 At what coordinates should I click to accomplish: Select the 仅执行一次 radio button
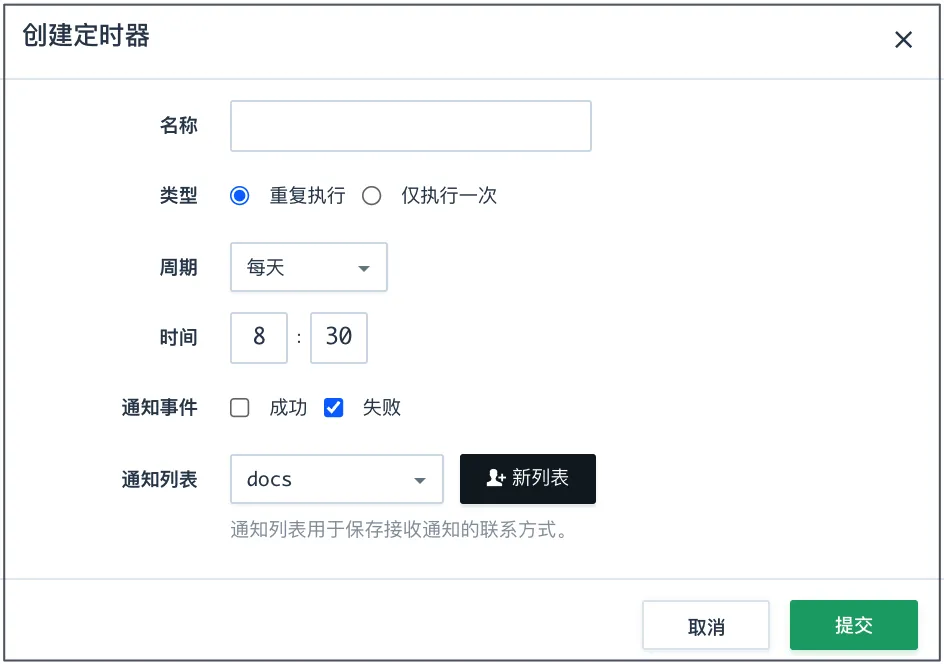tap(371, 196)
